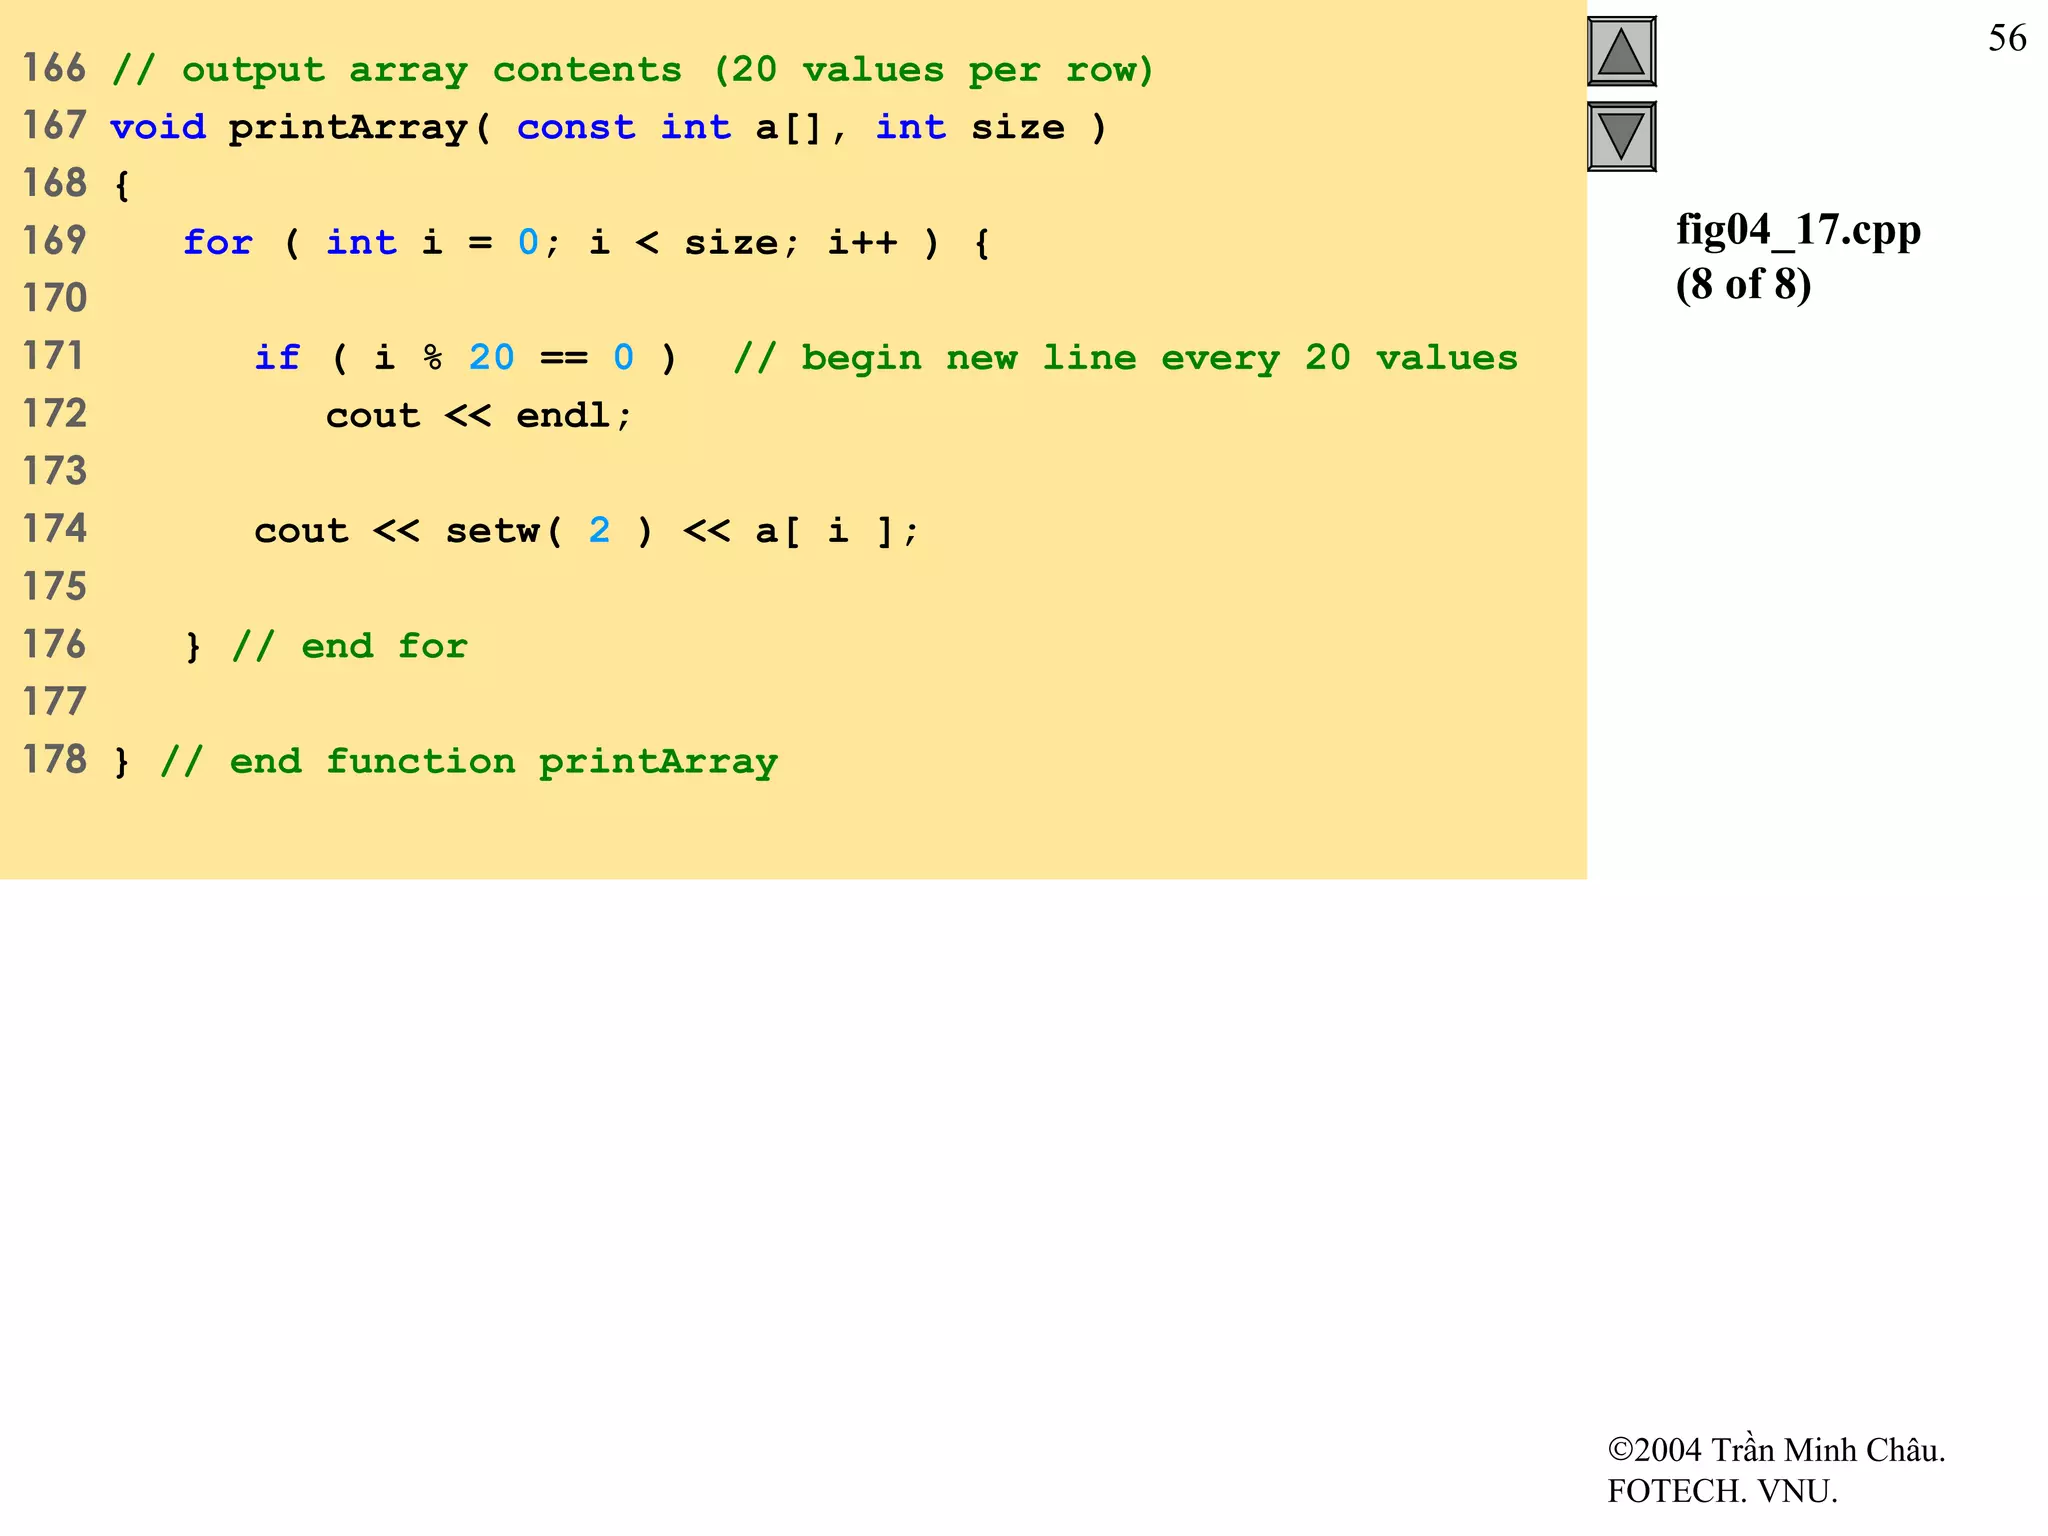Screen dimensions: 2048x1536
Task: Click 'a[ i ]' on line 174
Action: point(825,531)
